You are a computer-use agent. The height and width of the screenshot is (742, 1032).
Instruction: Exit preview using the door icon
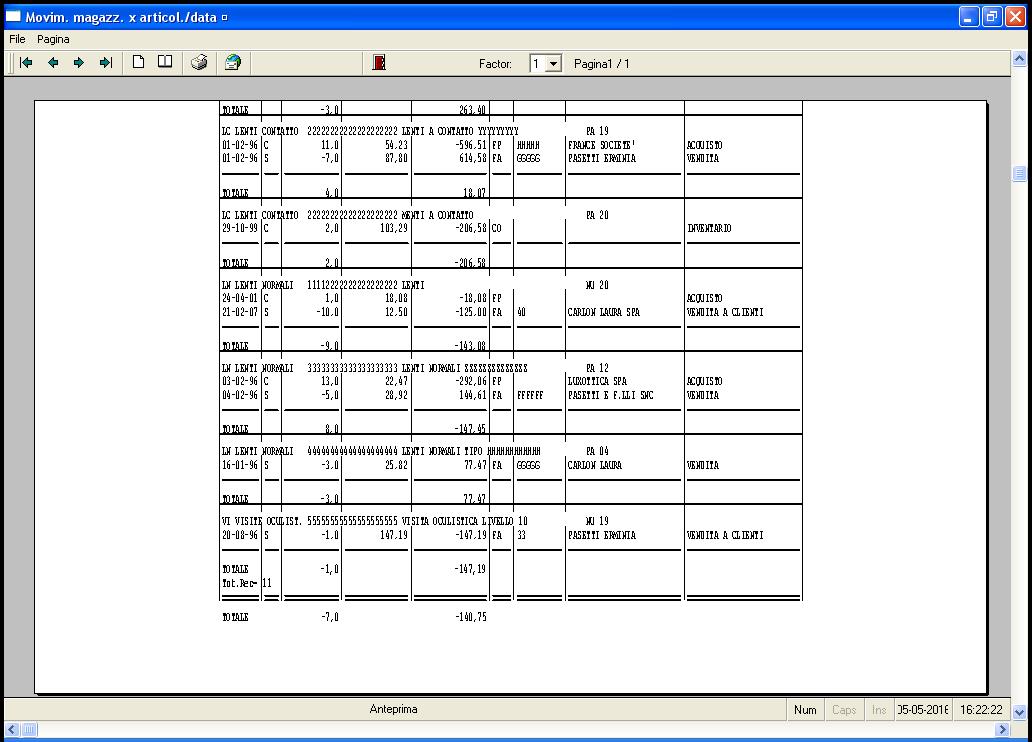pyautogui.click(x=379, y=63)
